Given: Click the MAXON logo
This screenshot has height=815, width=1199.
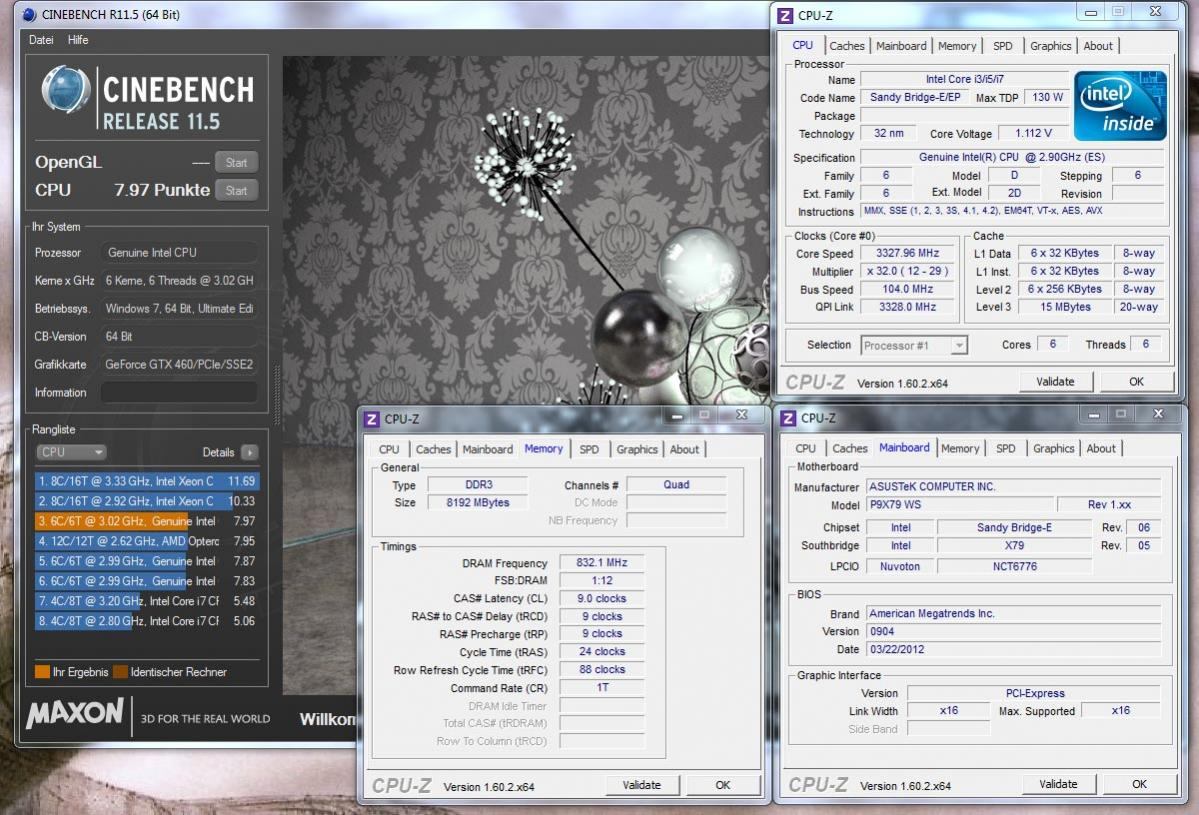Looking at the screenshot, I should pyautogui.click(x=75, y=713).
